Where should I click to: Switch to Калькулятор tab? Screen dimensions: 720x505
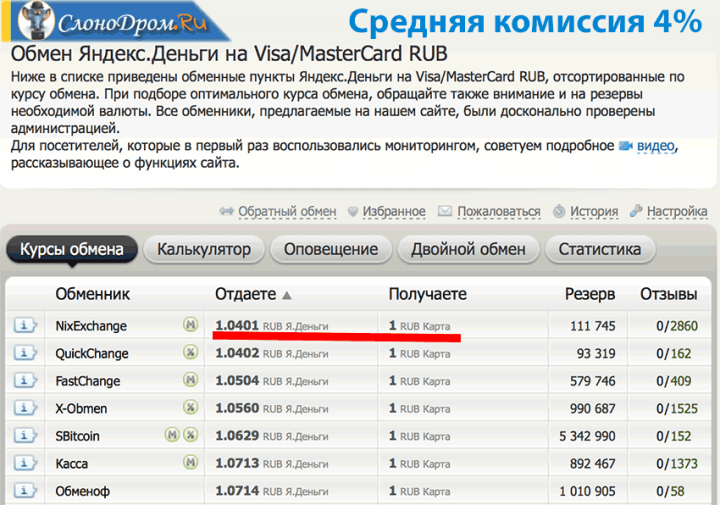pos(204,249)
